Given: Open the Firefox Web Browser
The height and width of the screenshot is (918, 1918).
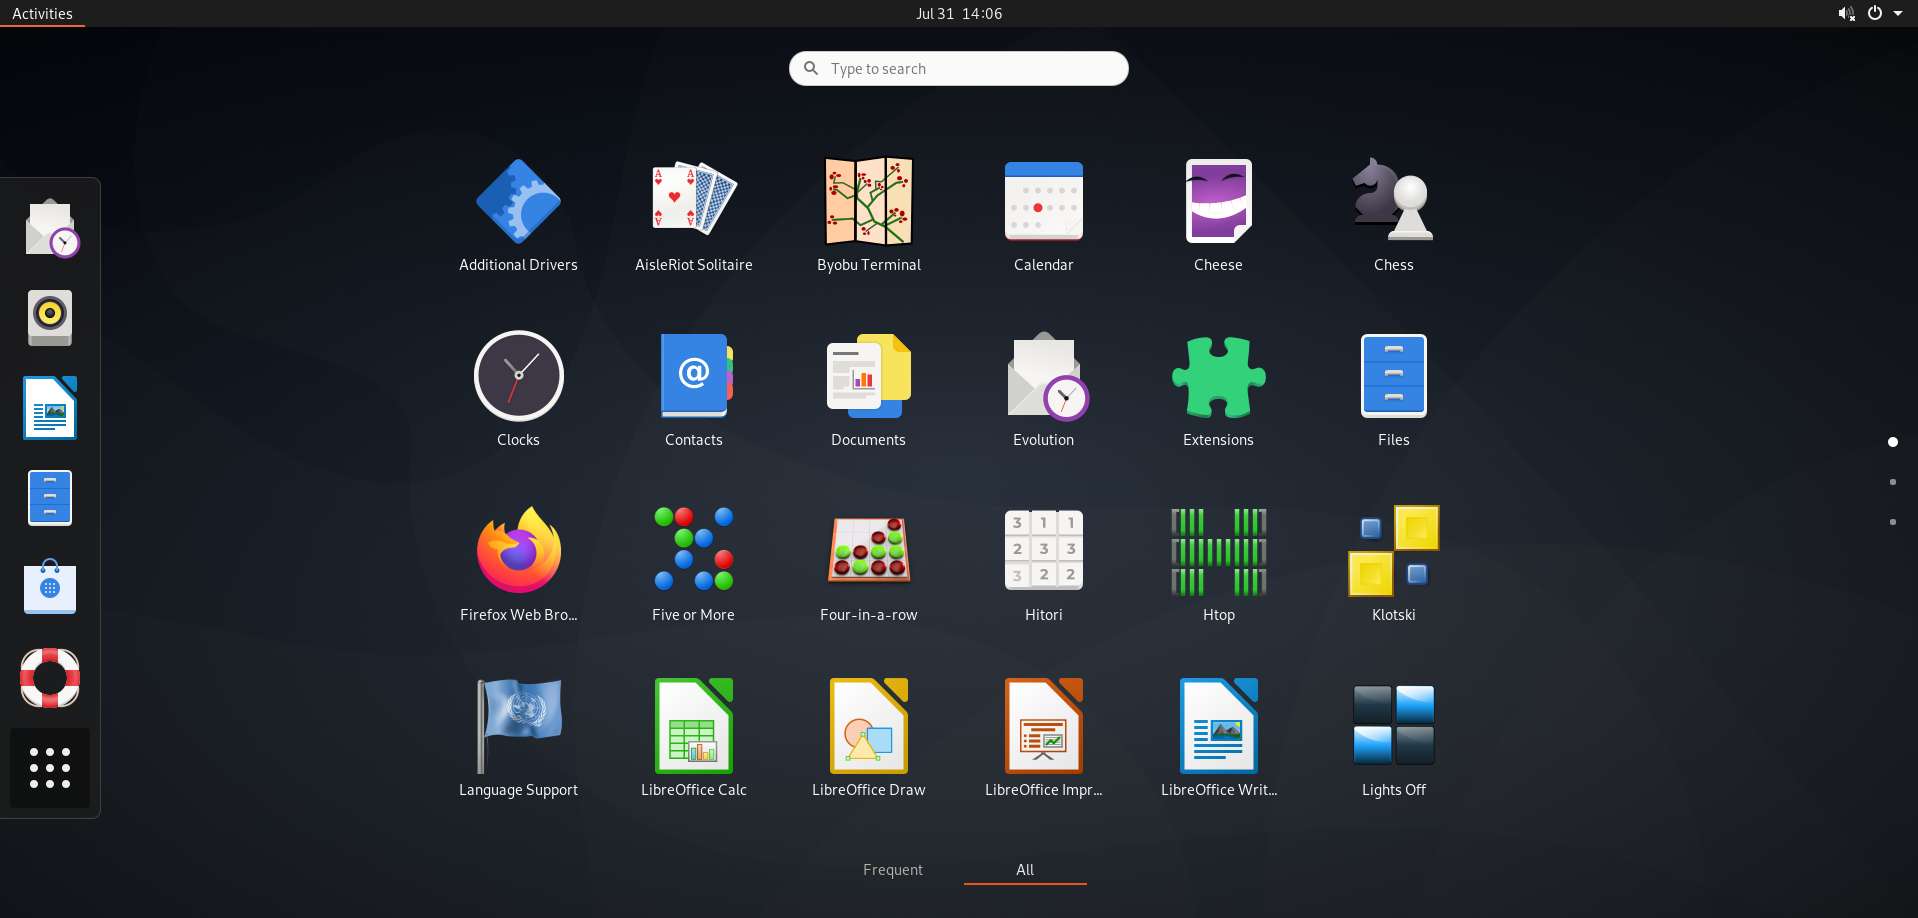Looking at the screenshot, I should 518,550.
